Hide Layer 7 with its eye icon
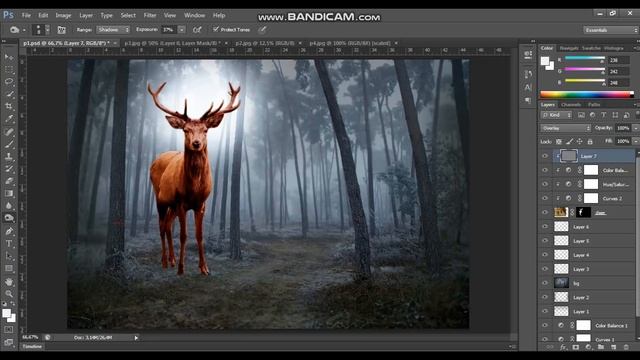 click(x=545, y=156)
